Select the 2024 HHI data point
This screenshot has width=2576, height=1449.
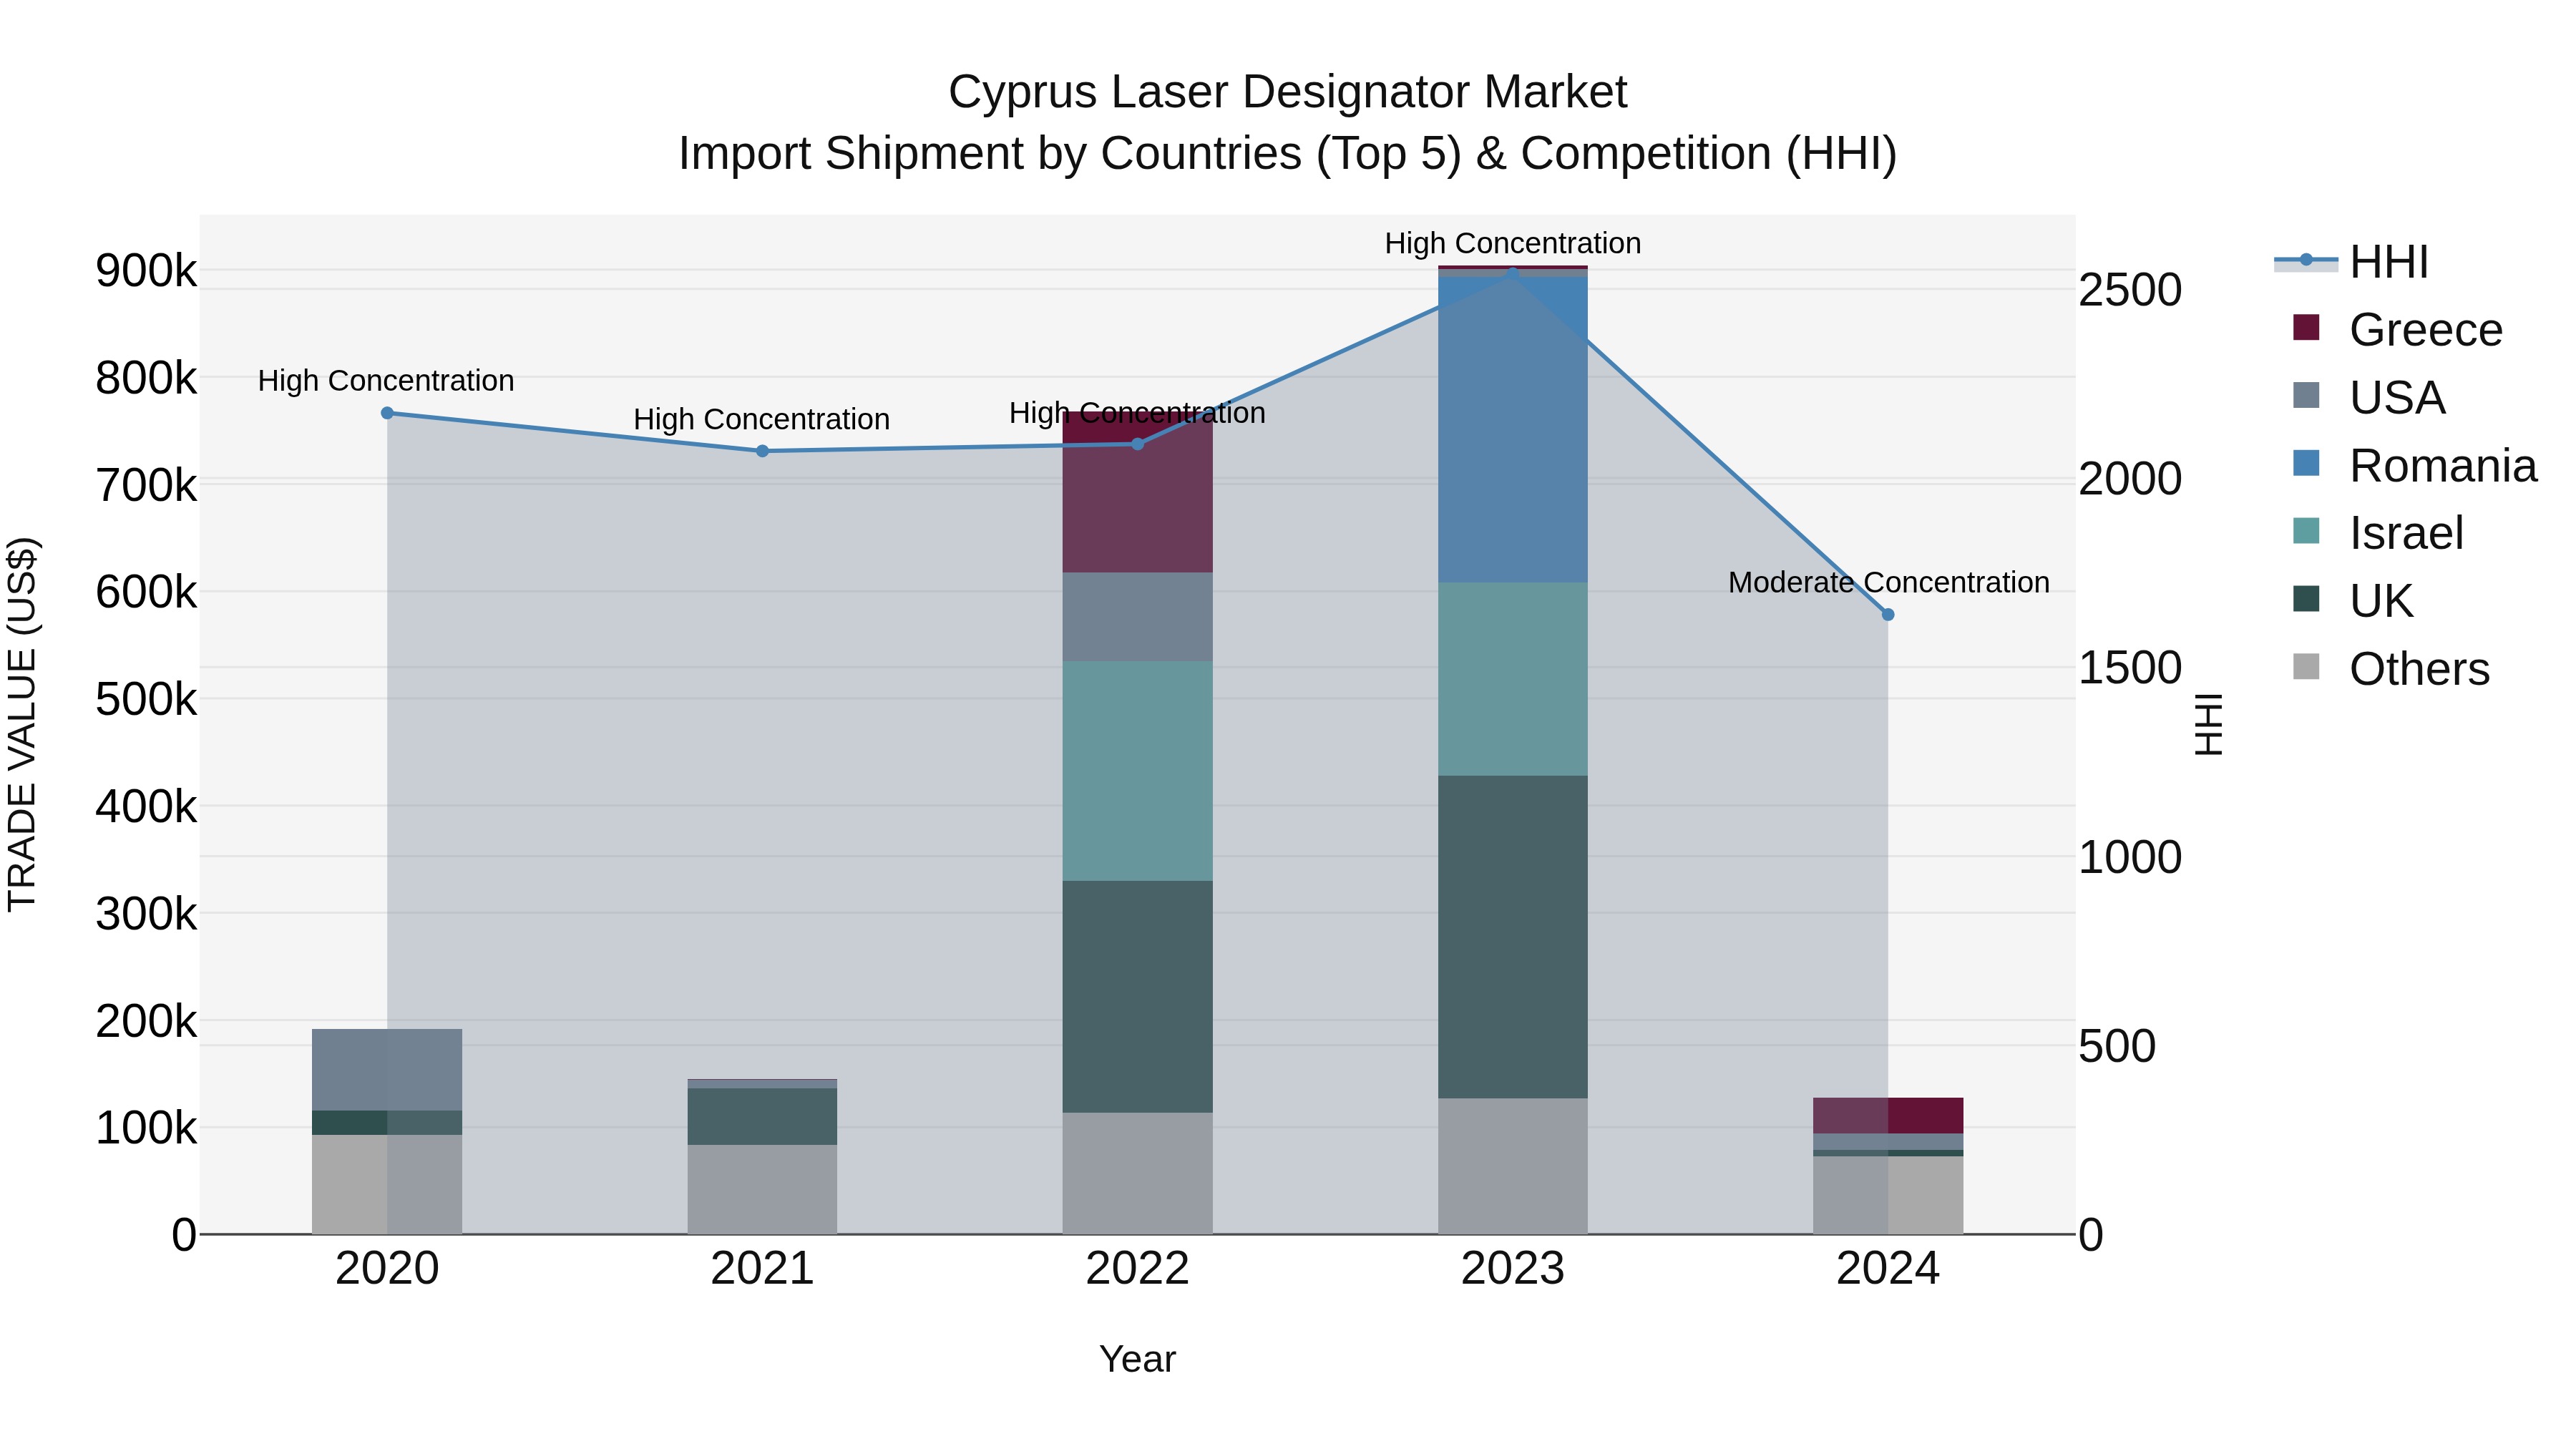pos(1888,615)
